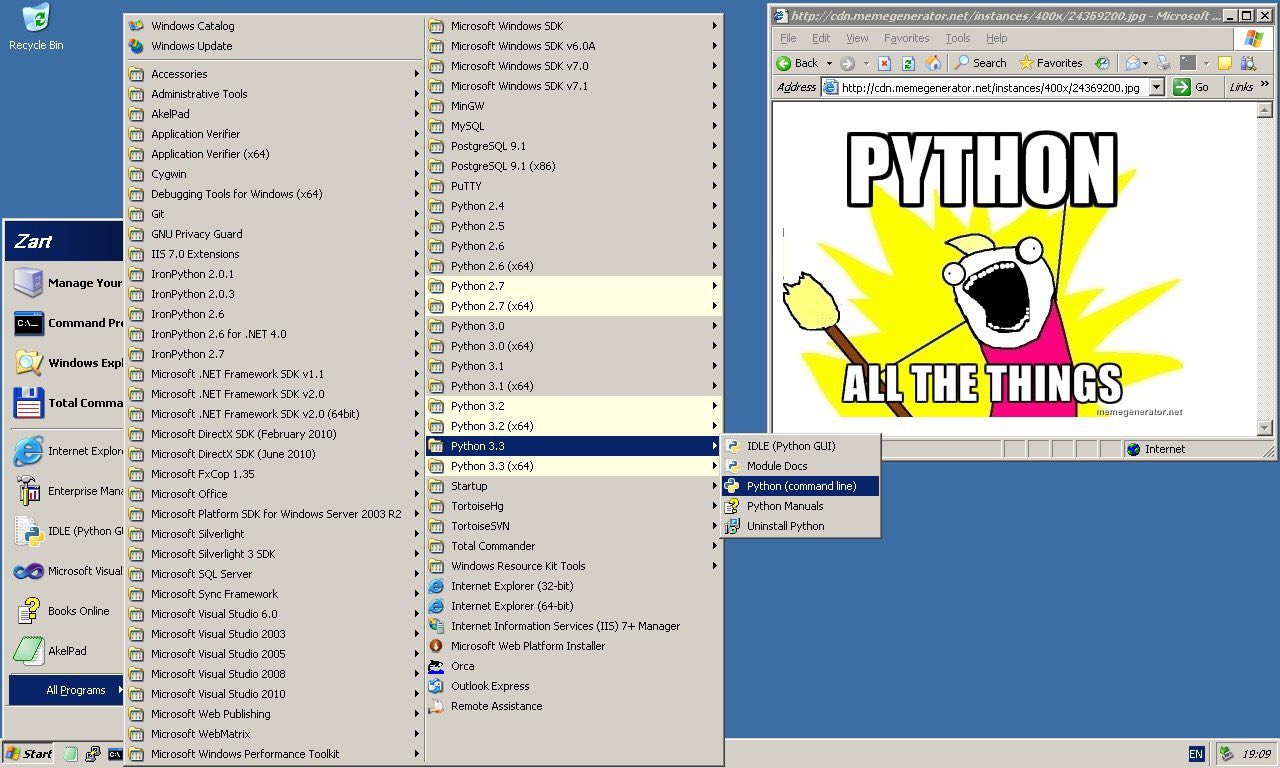Click the Windows Catalog icon
The height and width of the screenshot is (768, 1280).
136,26
